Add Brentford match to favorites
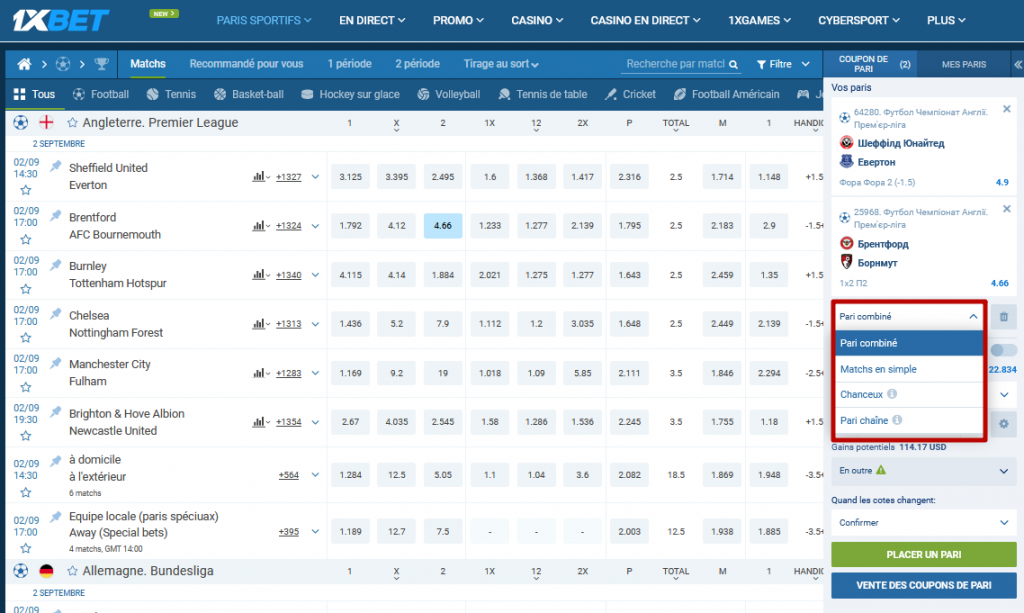 click(x=25, y=239)
